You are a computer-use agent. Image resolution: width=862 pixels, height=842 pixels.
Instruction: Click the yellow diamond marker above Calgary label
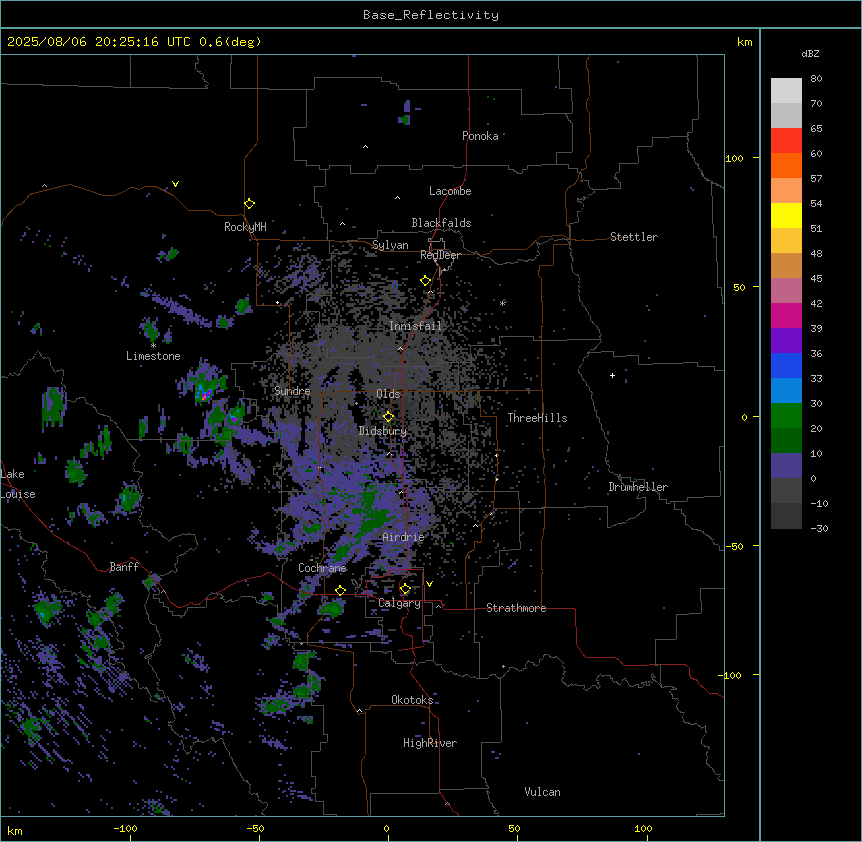(x=405, y=589)
